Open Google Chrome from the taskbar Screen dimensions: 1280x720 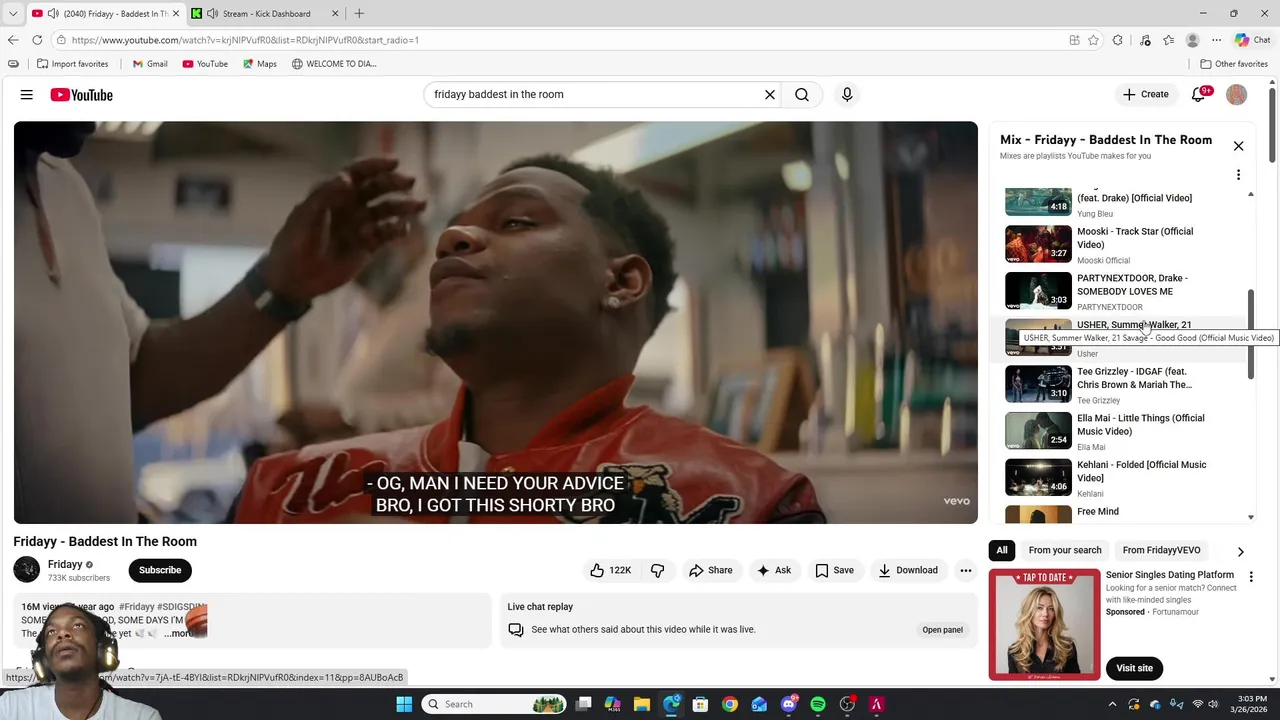coord(730,704)
